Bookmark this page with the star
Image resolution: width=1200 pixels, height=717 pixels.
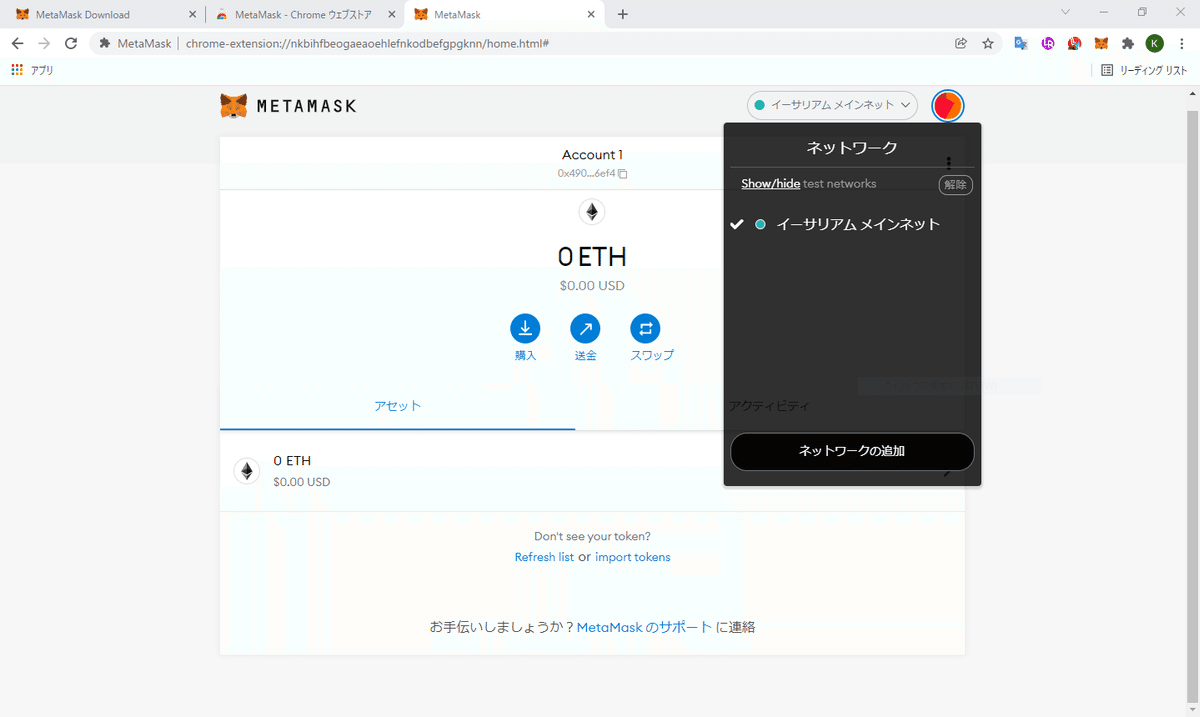[x=988, y=43]
